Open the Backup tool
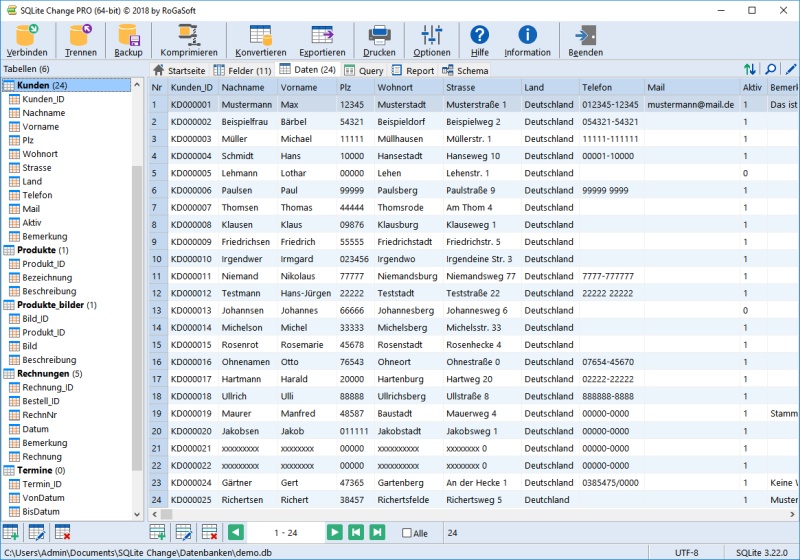This screenshot has height=560, width=800. coord(128,36)
